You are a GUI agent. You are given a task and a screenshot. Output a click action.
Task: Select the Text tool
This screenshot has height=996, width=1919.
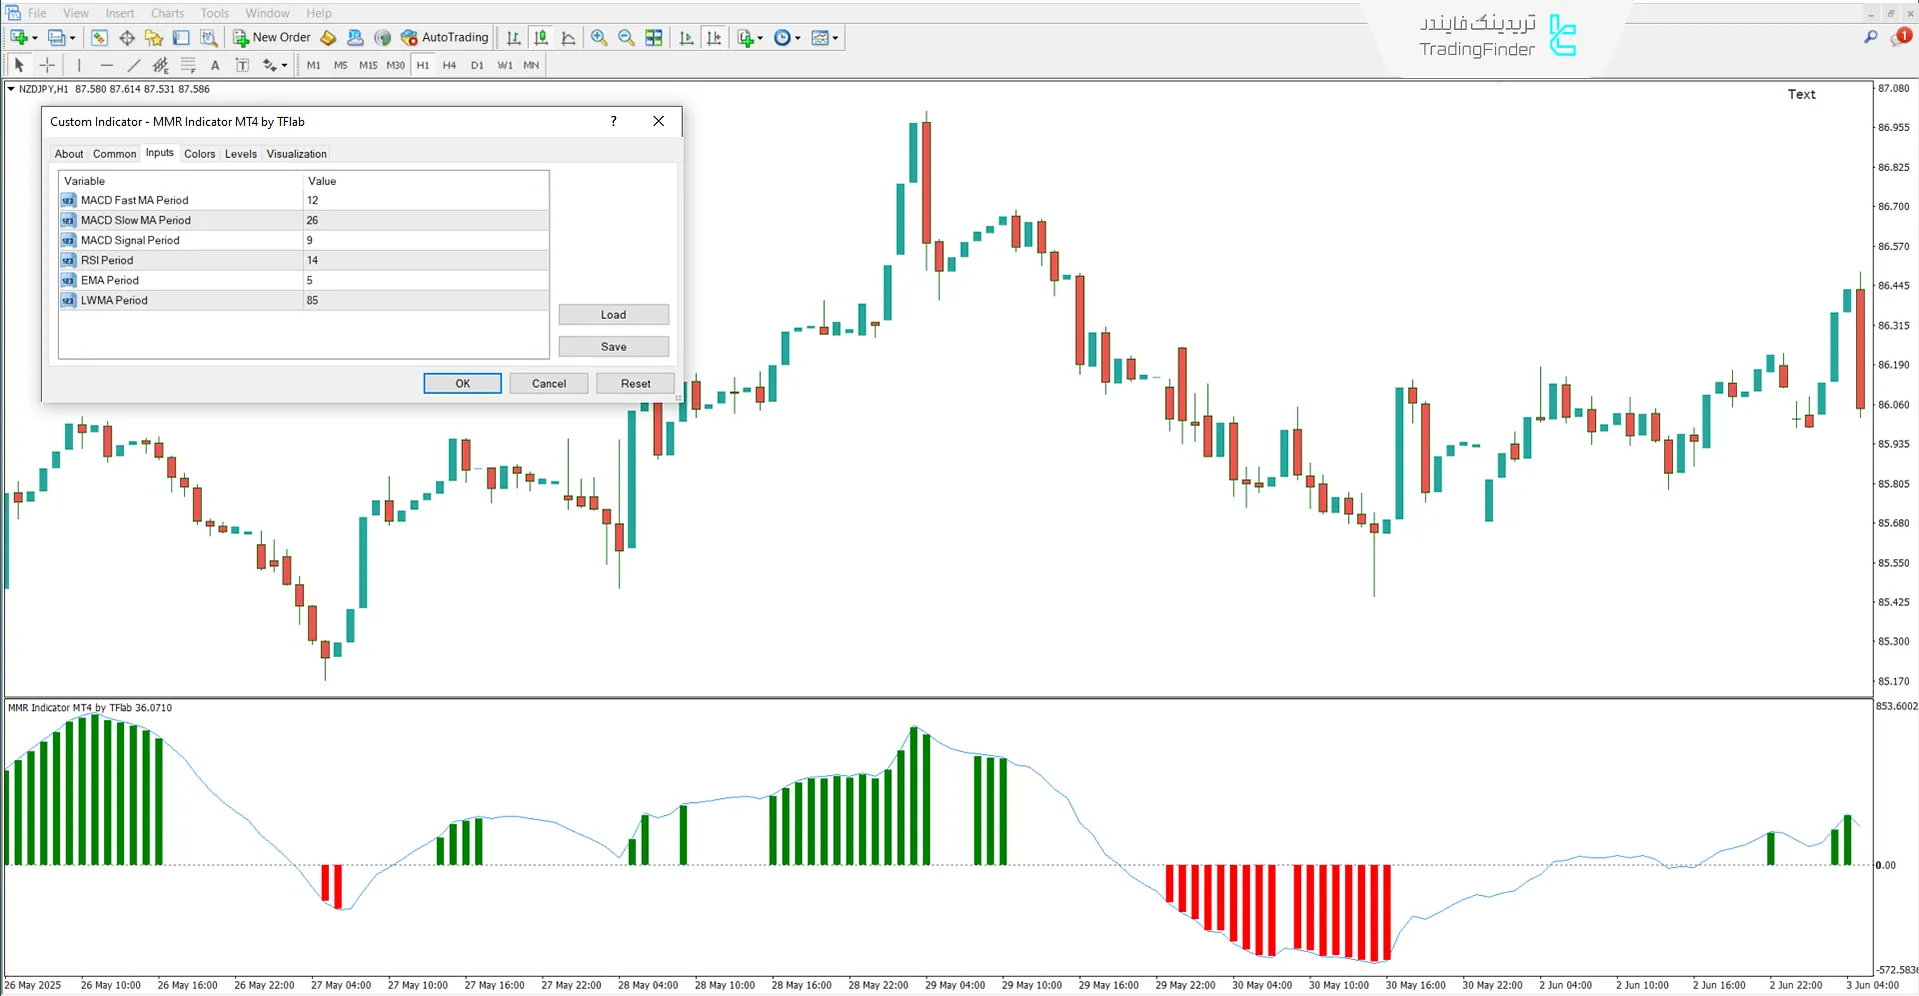215,64
